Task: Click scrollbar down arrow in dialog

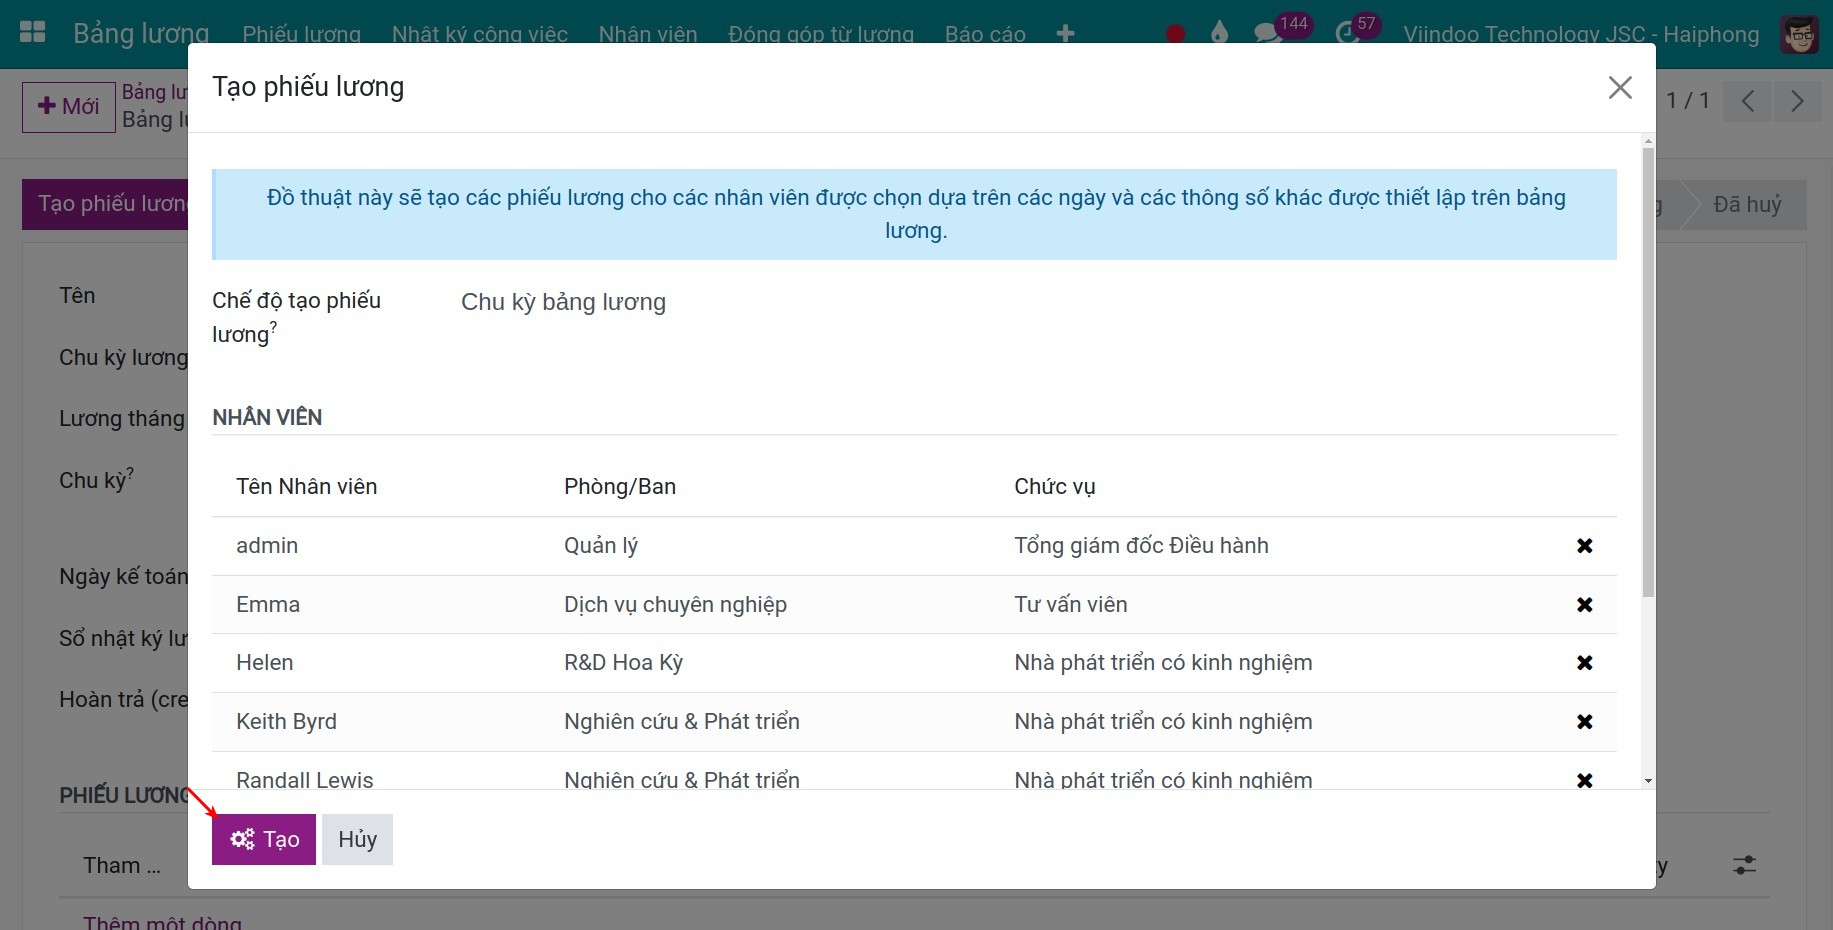Action: pyautogui.click(x=1648, y=781)
